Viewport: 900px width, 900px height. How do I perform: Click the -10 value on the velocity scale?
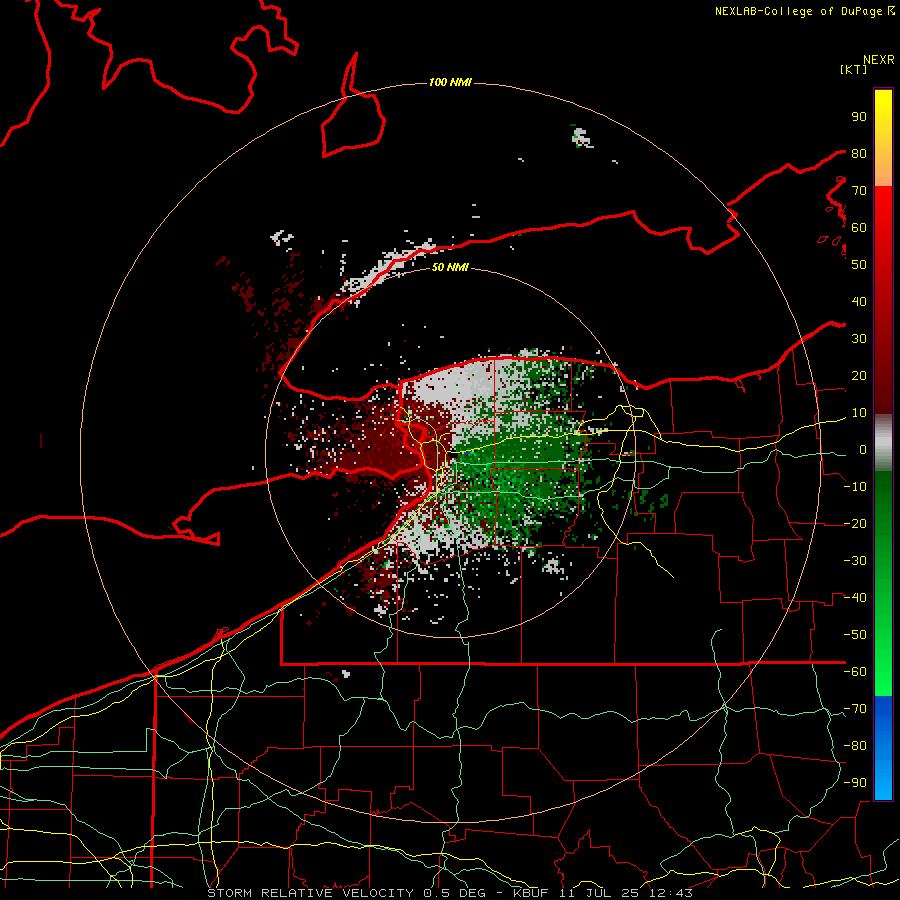855,487
